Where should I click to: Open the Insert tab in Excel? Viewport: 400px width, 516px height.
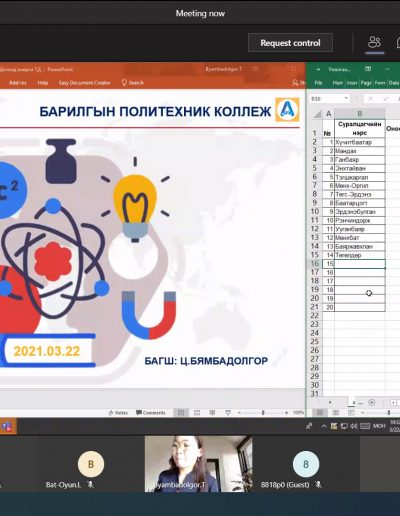tap(352, 83)
